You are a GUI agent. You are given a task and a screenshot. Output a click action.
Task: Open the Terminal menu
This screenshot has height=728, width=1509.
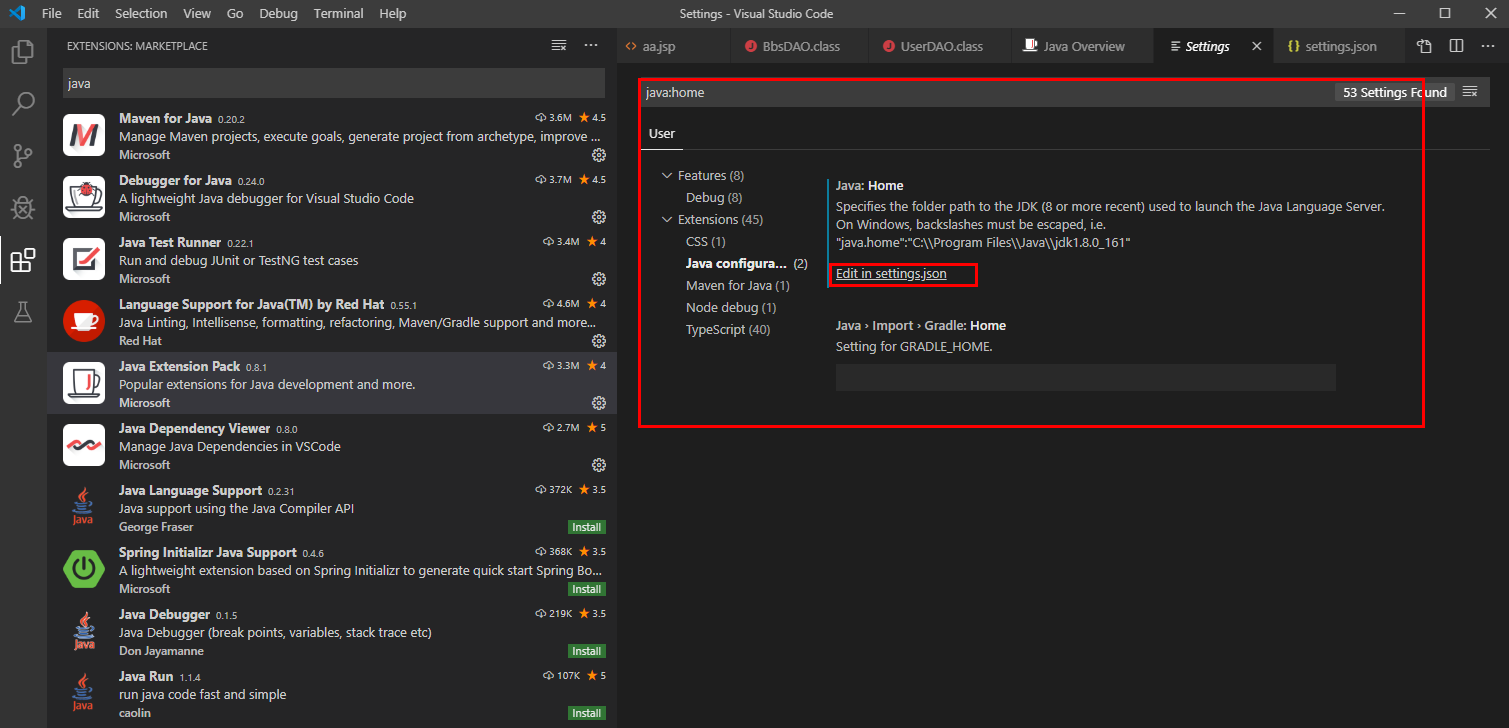click(338, 13)
